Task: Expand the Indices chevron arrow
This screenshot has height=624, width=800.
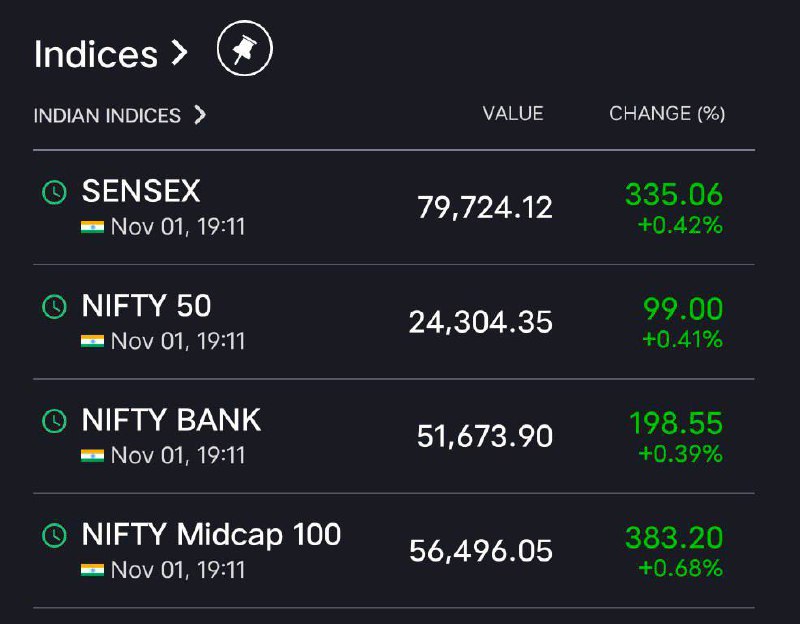Action: pyautogui.click(x=179, y=53)
